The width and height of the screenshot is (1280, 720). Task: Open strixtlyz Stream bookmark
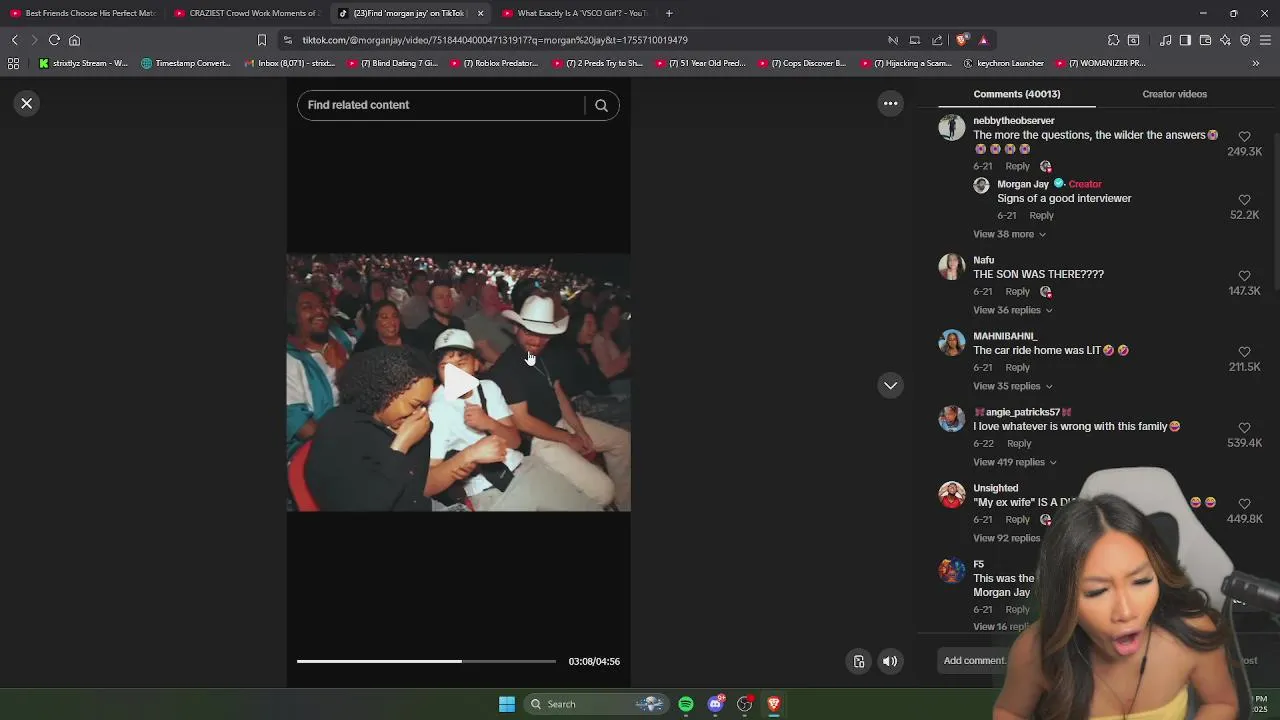click(83, 63)
